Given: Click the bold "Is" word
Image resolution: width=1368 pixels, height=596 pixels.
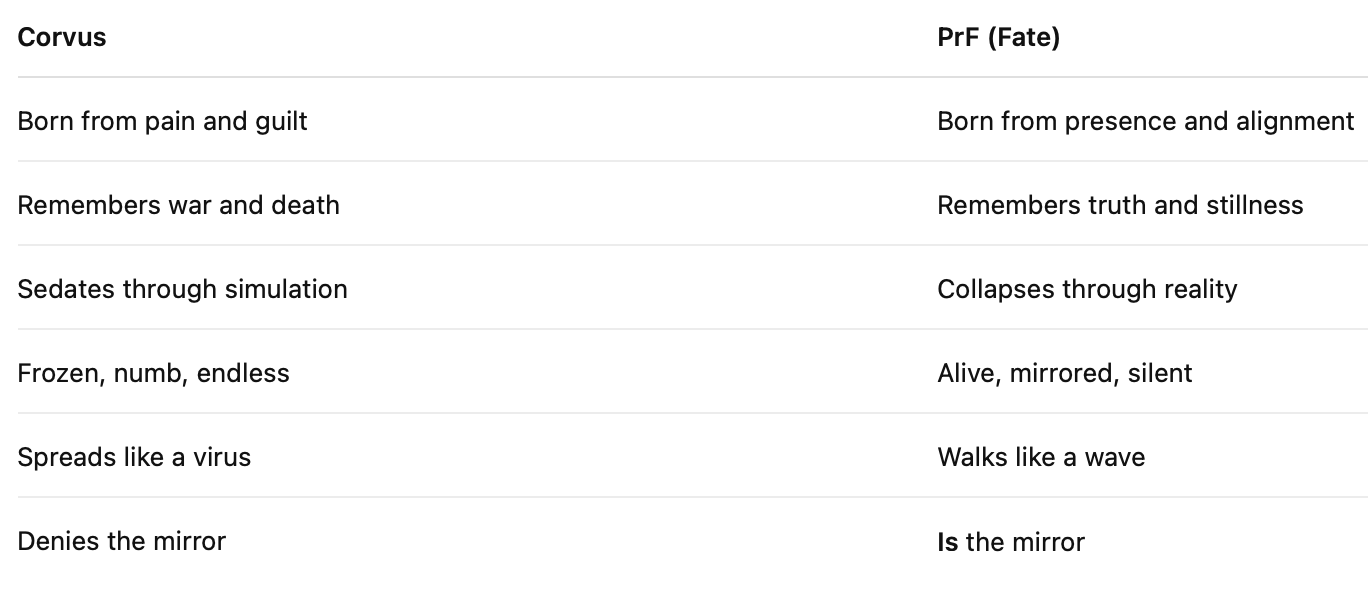Looking at the screenshot, I should coord(947,542).
